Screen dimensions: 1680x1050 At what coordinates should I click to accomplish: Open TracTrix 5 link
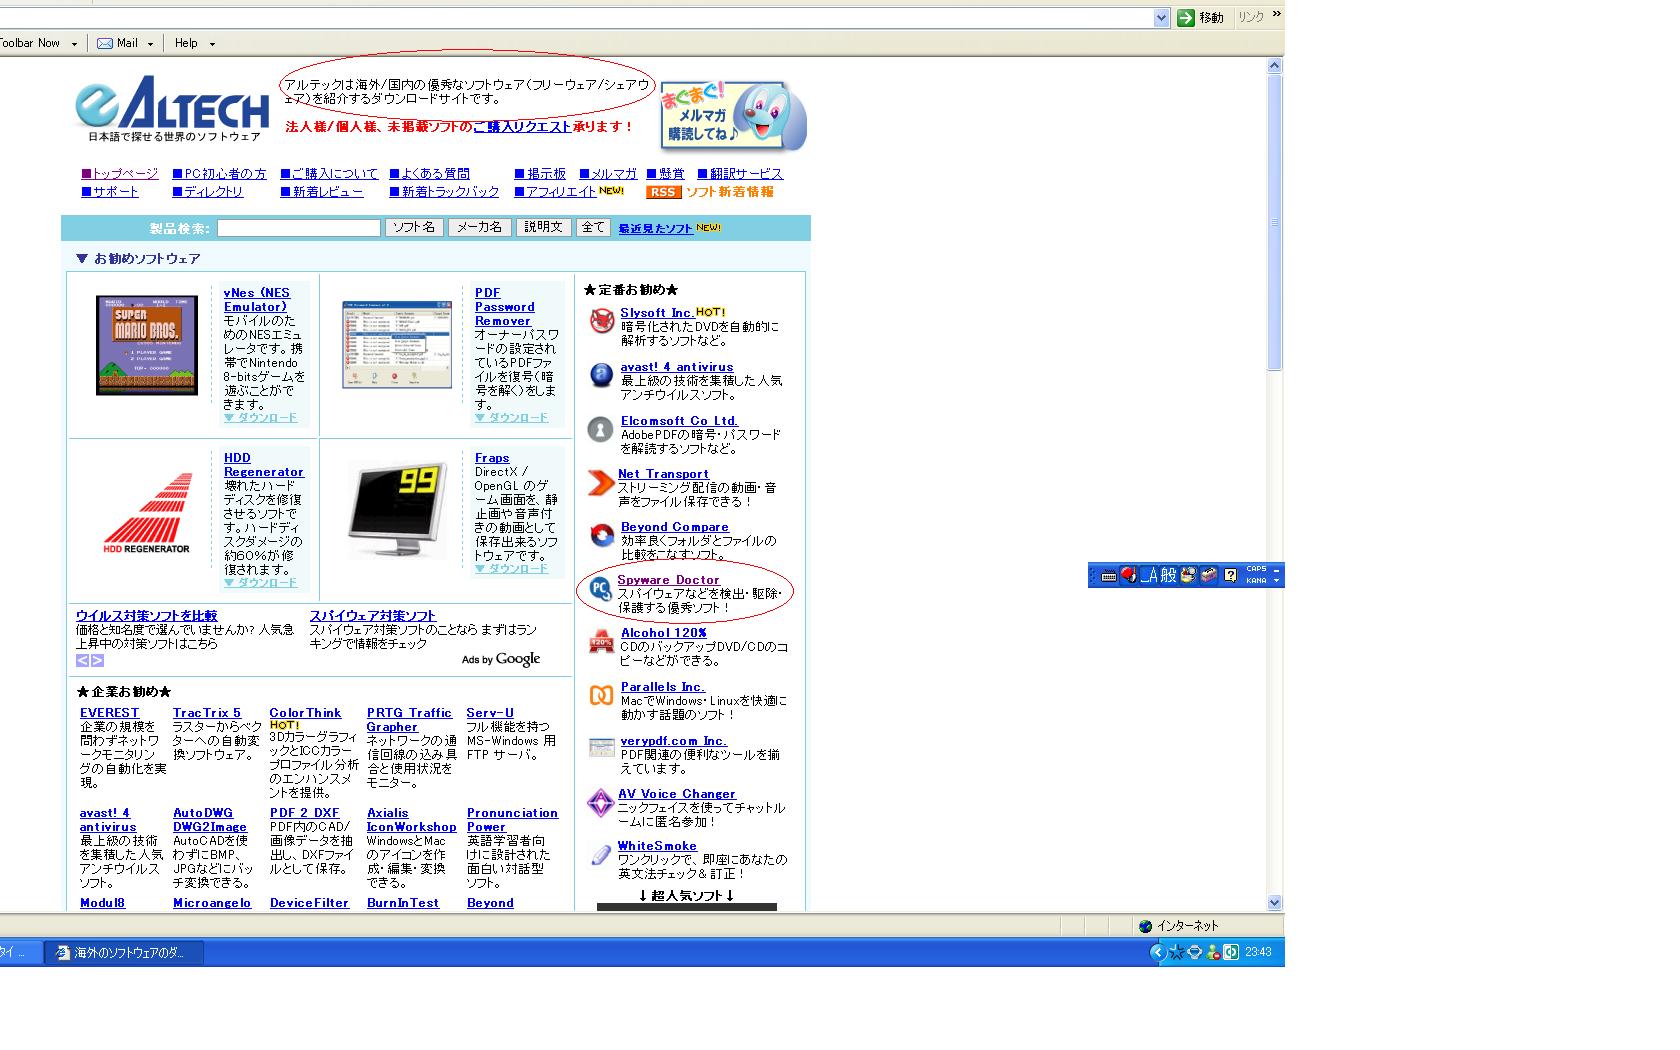(207, 713)
